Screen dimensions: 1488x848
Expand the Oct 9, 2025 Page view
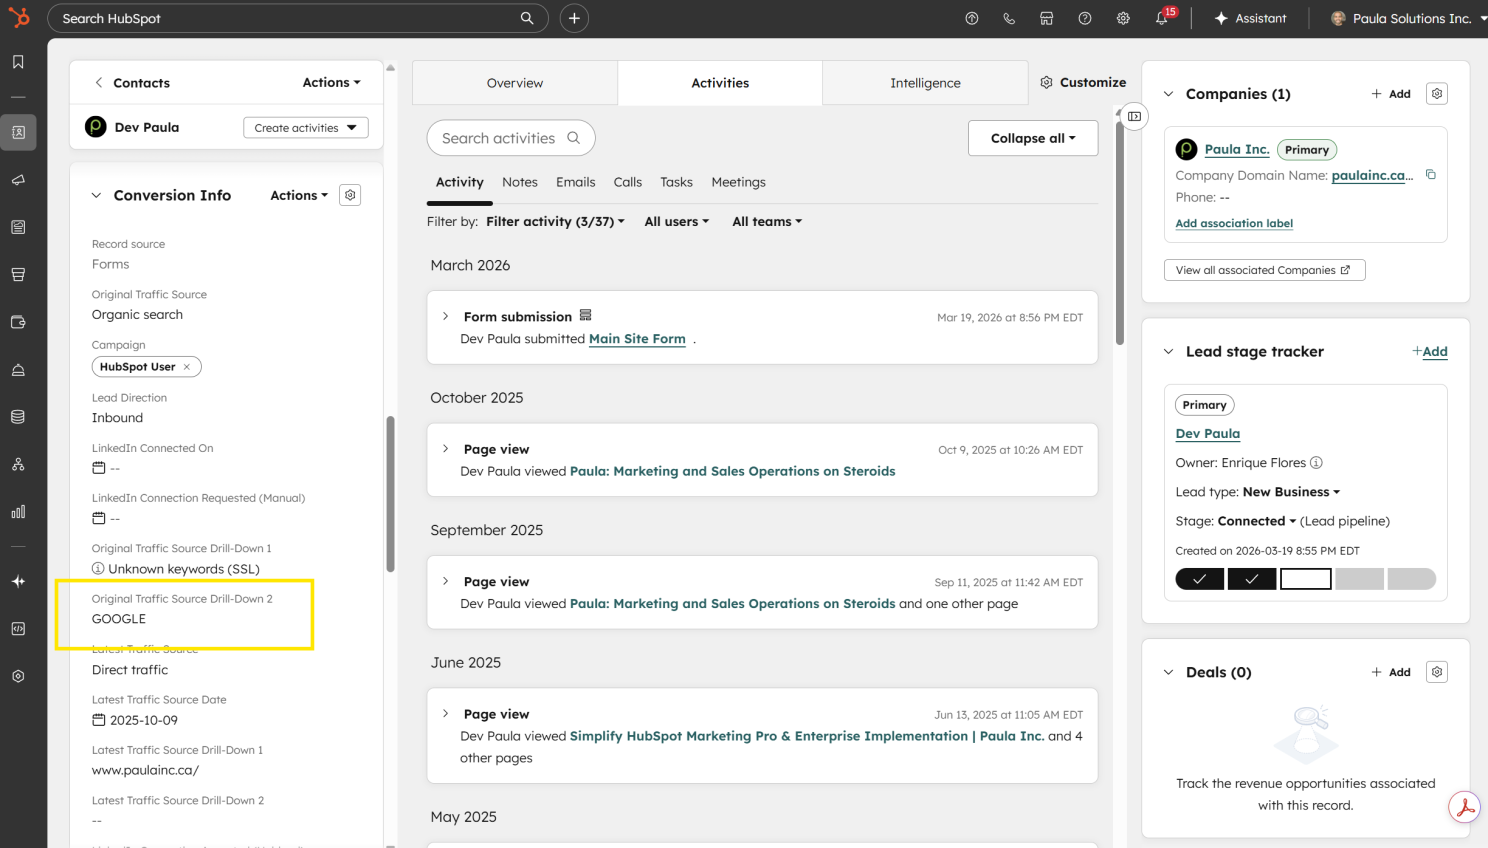coord(446,449)
